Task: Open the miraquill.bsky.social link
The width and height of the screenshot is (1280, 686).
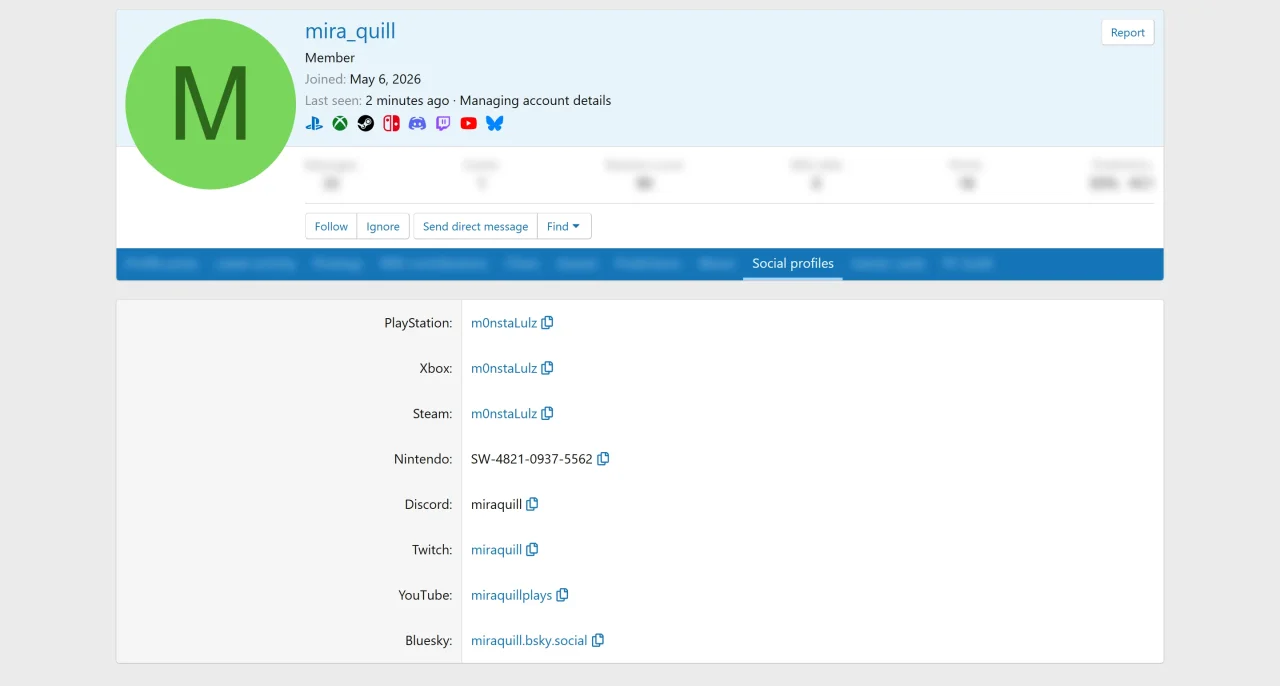Action: [x=529, y=640]
